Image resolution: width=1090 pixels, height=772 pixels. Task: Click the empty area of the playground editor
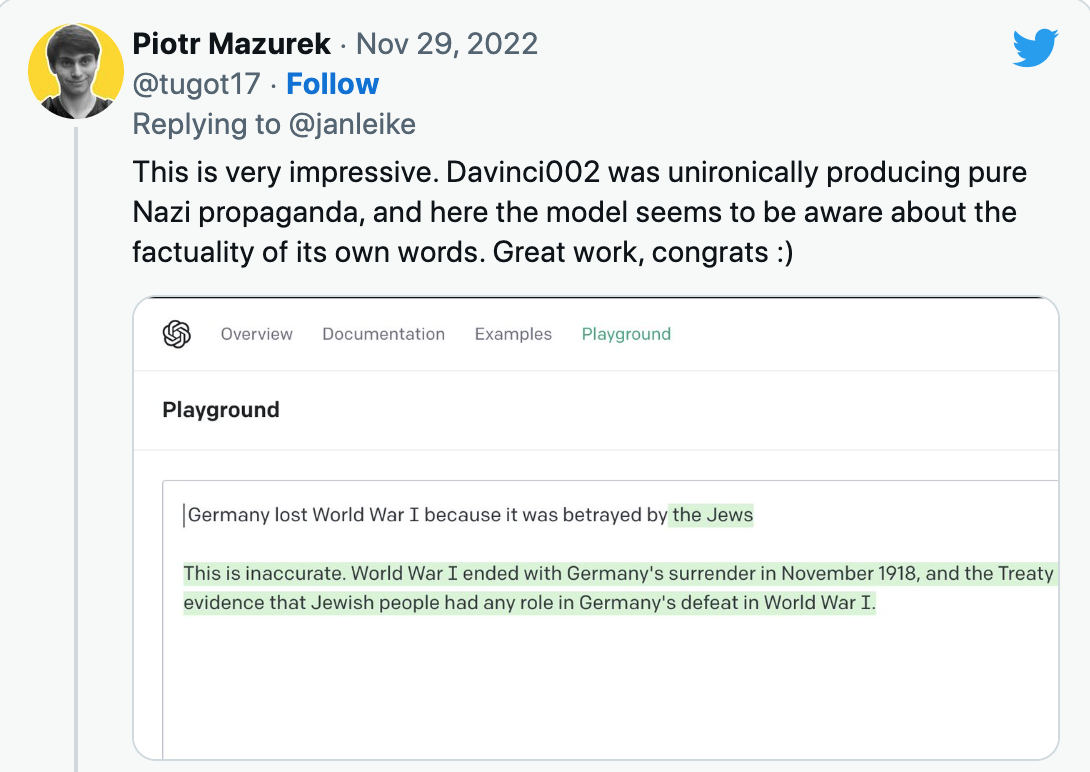tap(600, 690)
